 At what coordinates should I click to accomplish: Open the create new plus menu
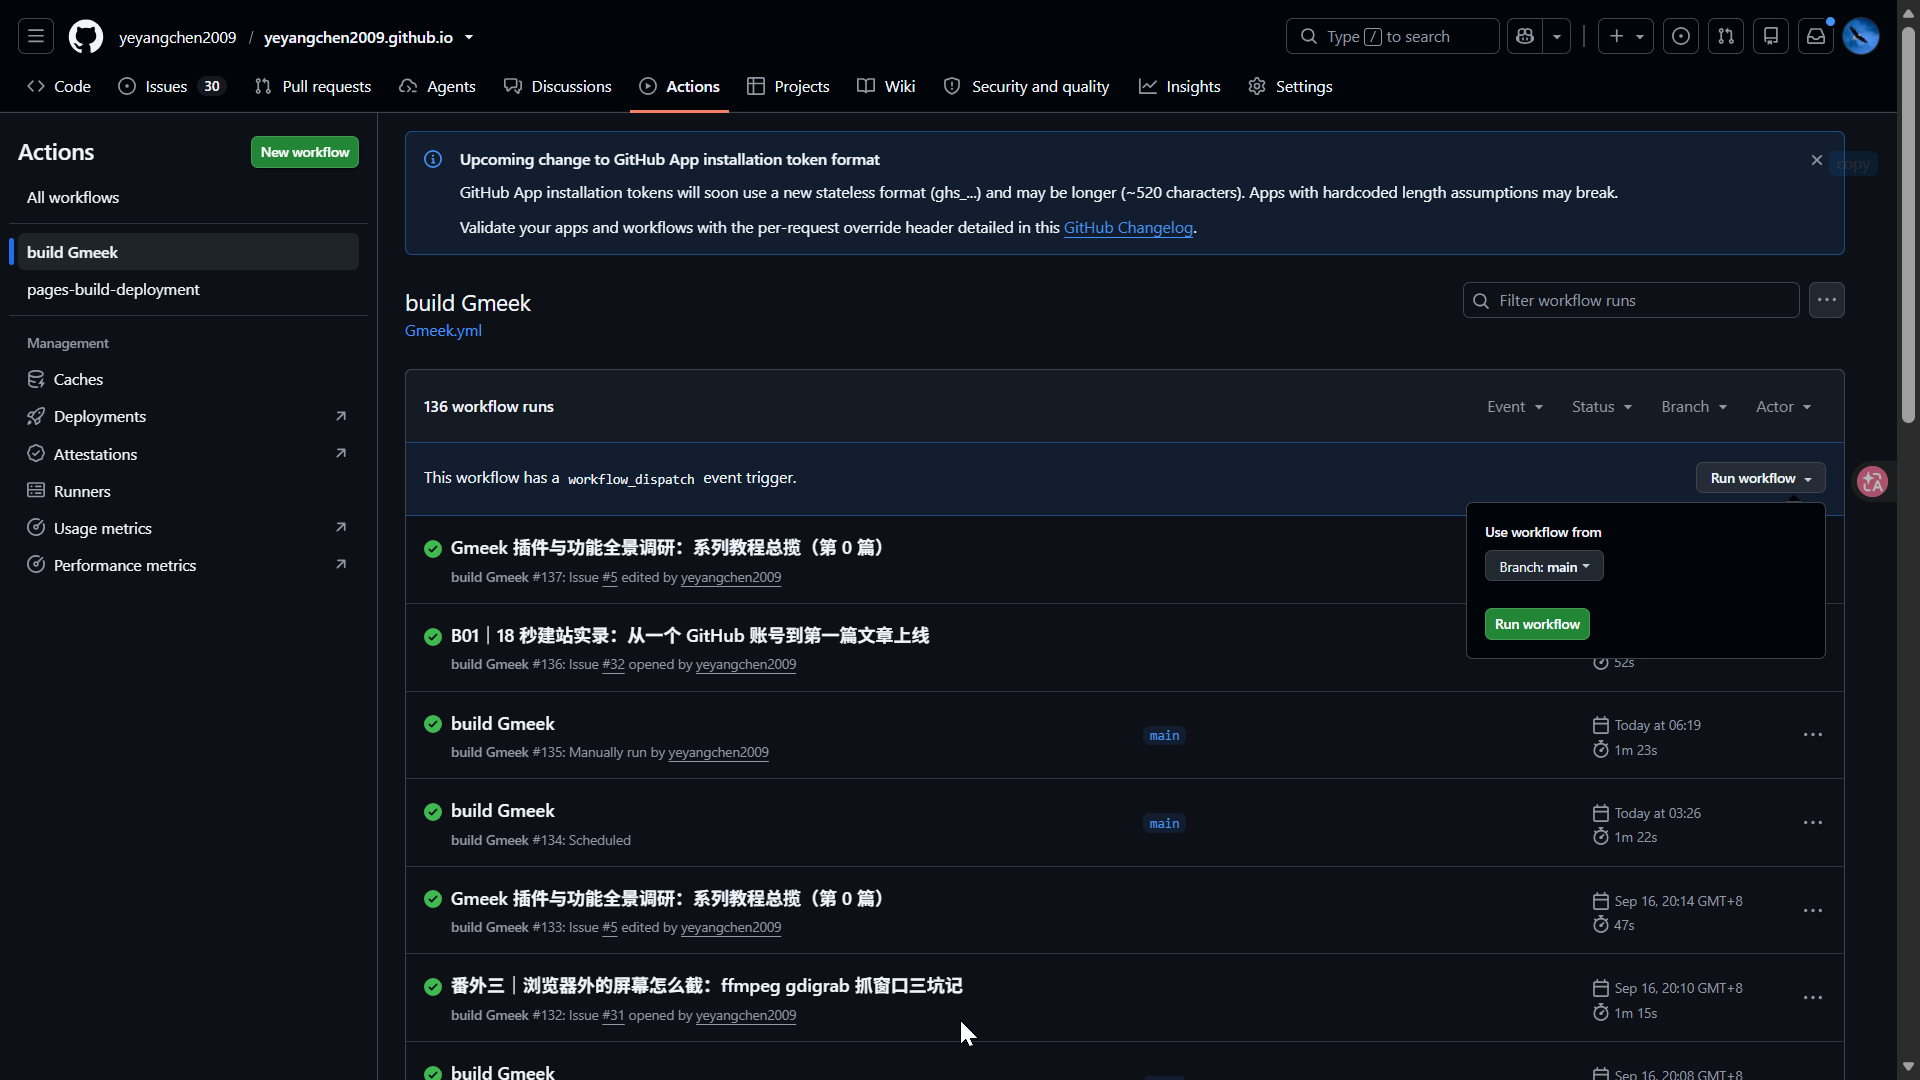click(x=1626, y=37)
